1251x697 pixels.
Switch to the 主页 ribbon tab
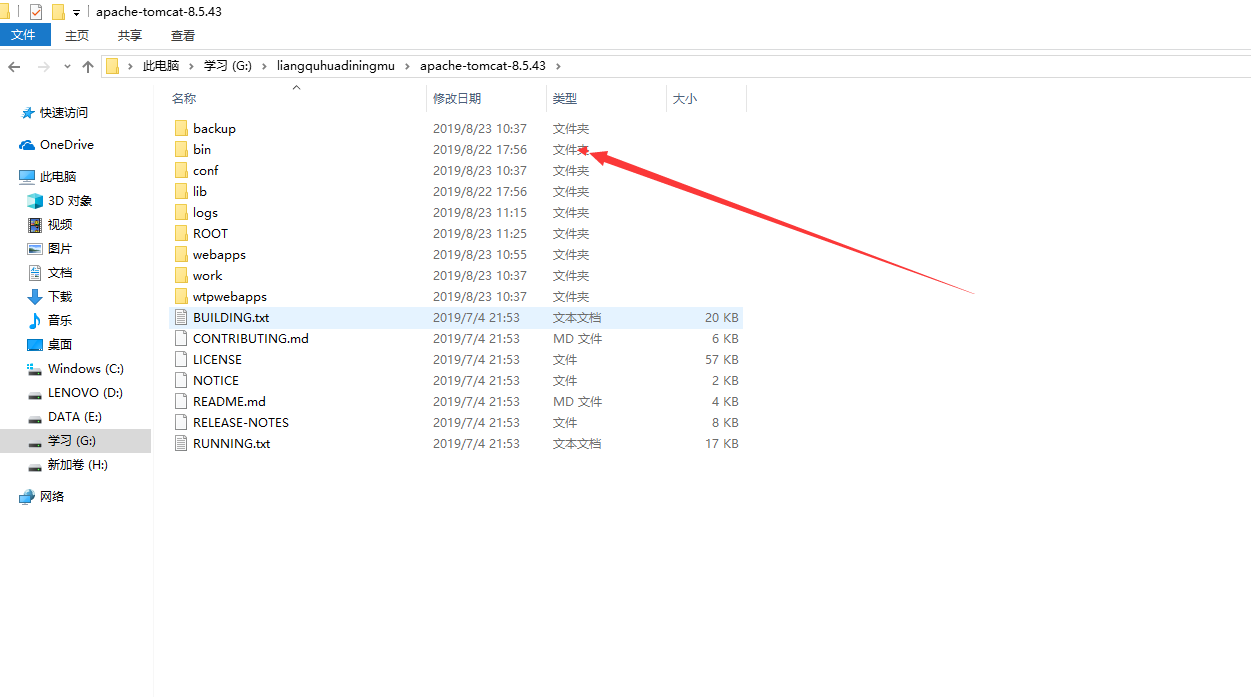tap(77, 35)
